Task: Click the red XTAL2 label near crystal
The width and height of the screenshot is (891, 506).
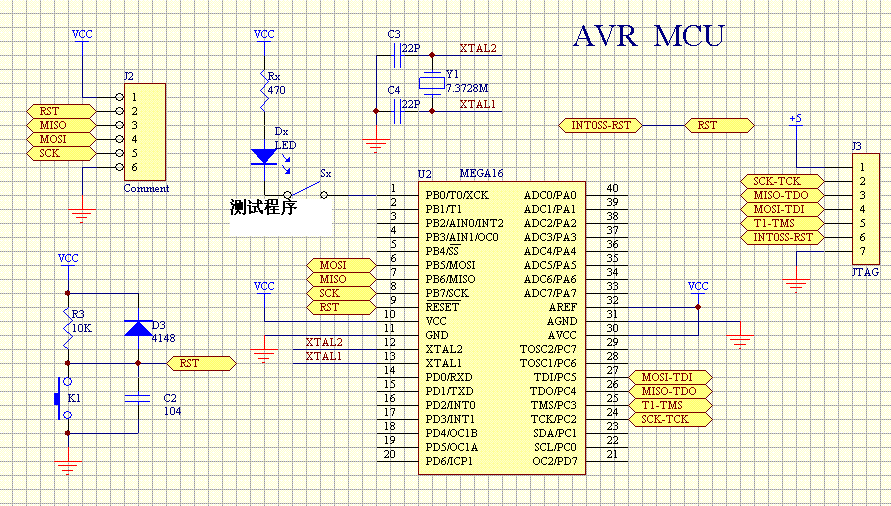Action: [477, 48]
